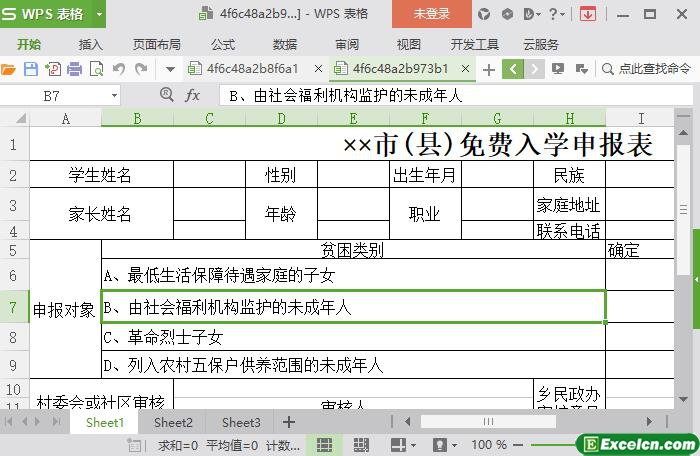Click horizontal scrollbar thumb
The image size is (700, 456).
pos(488,421)
